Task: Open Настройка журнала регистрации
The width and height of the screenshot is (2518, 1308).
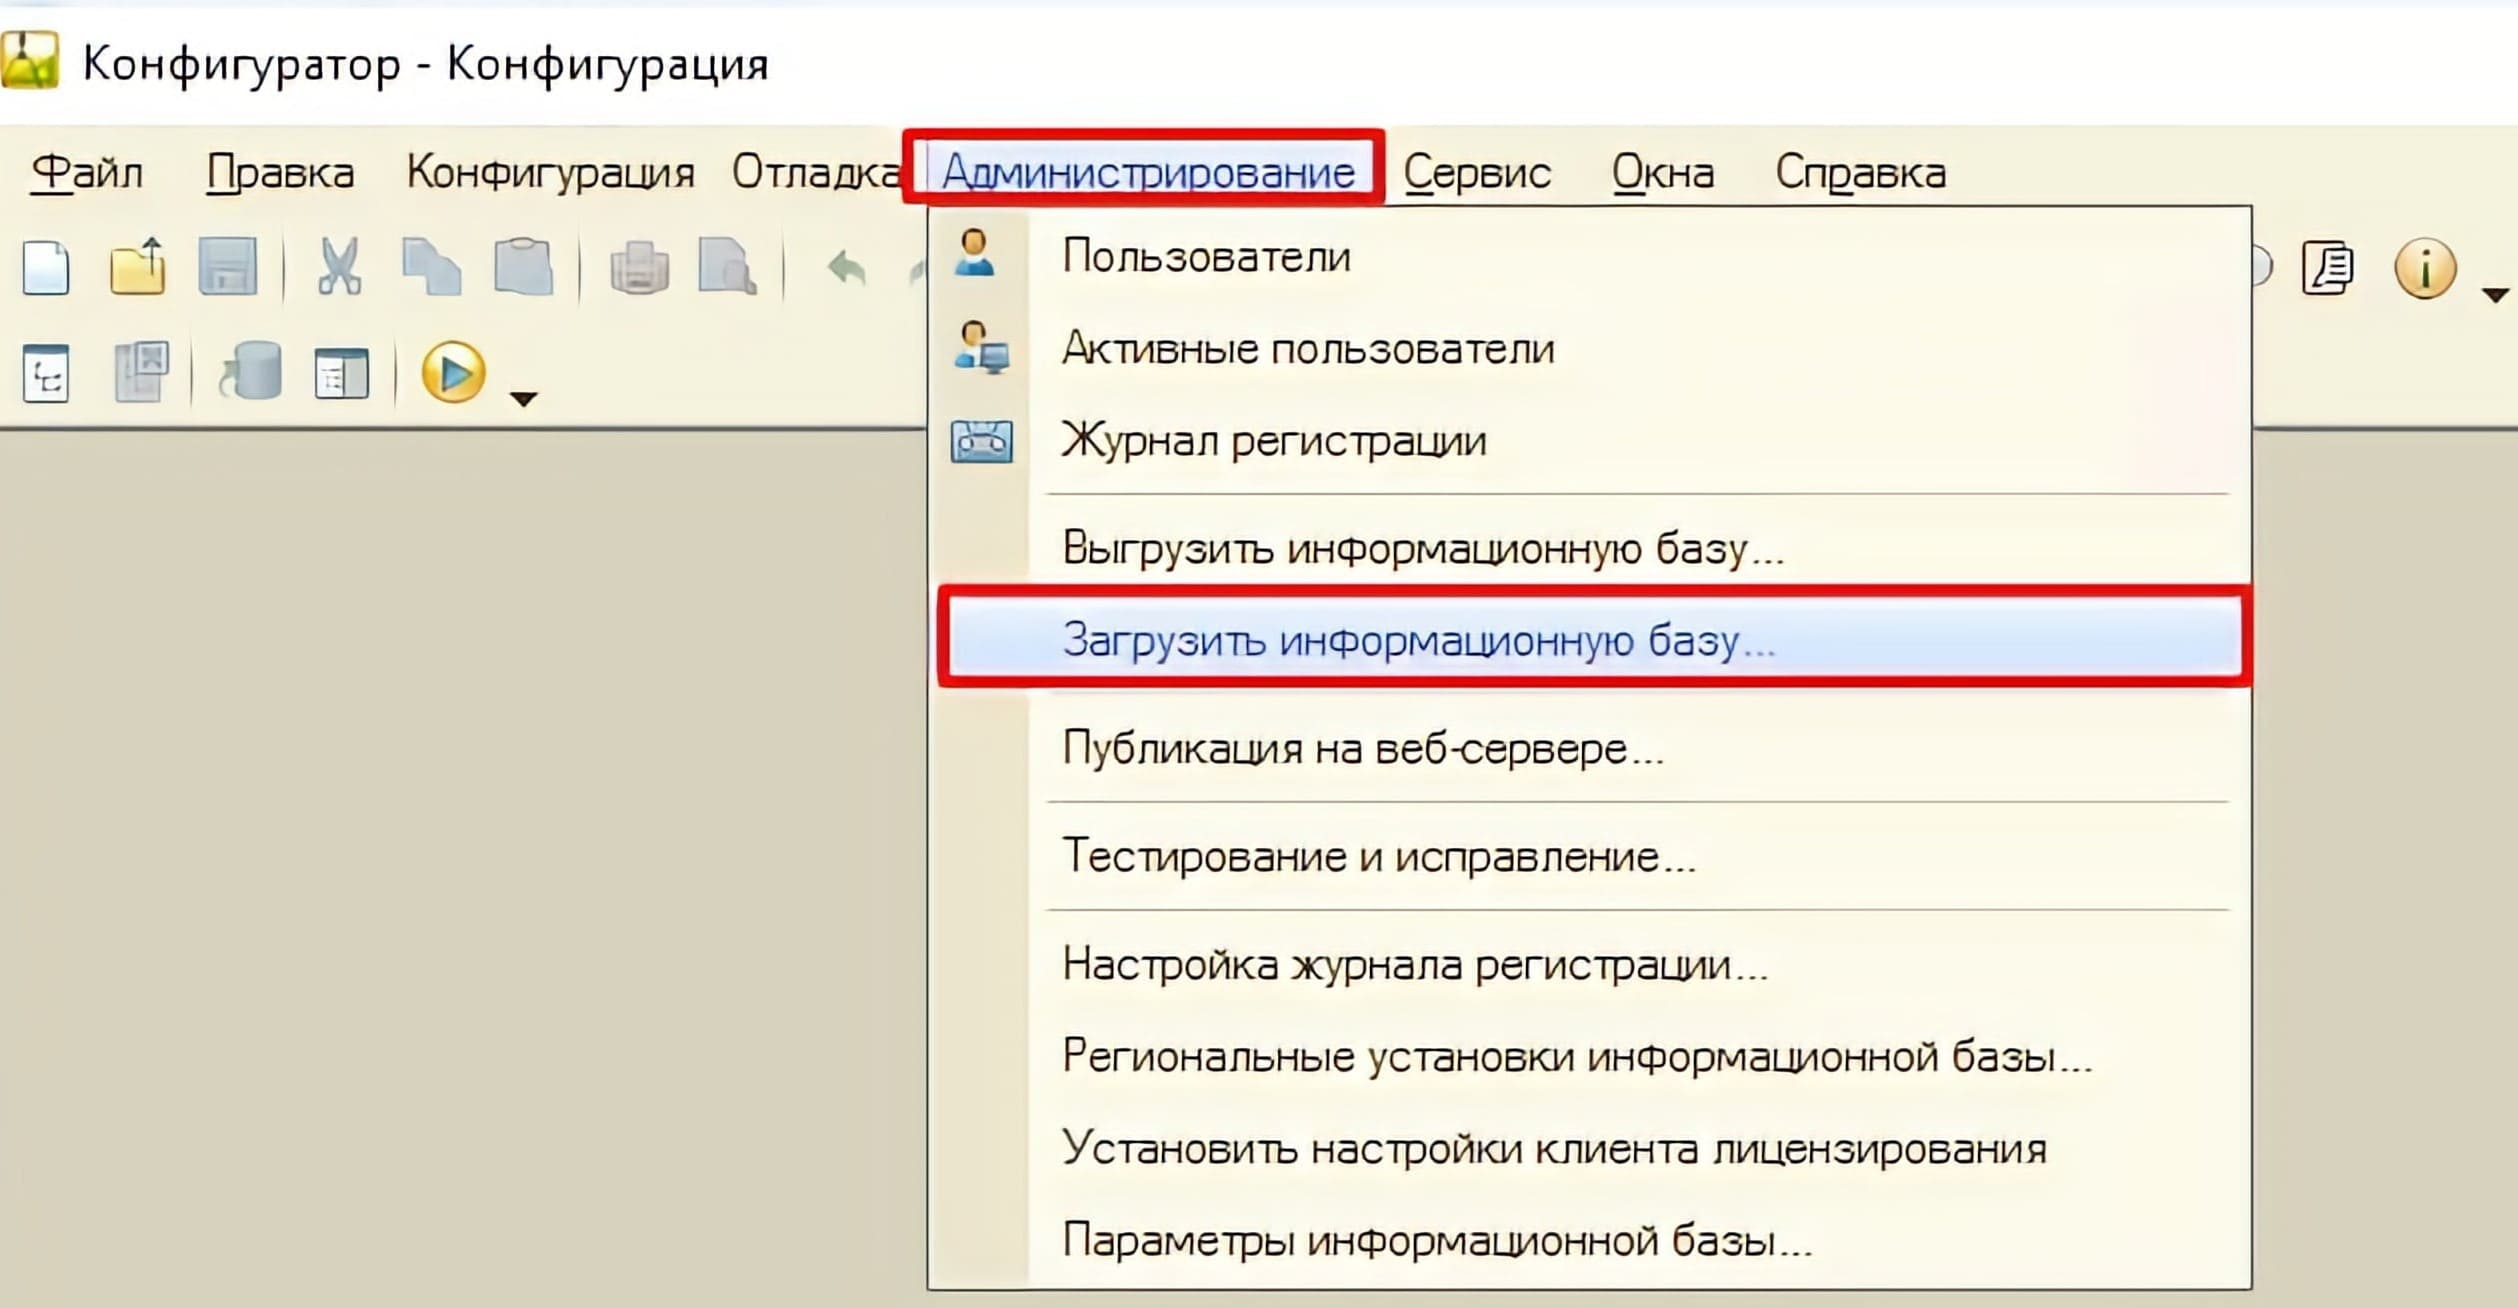Action: pos(1590,965)
